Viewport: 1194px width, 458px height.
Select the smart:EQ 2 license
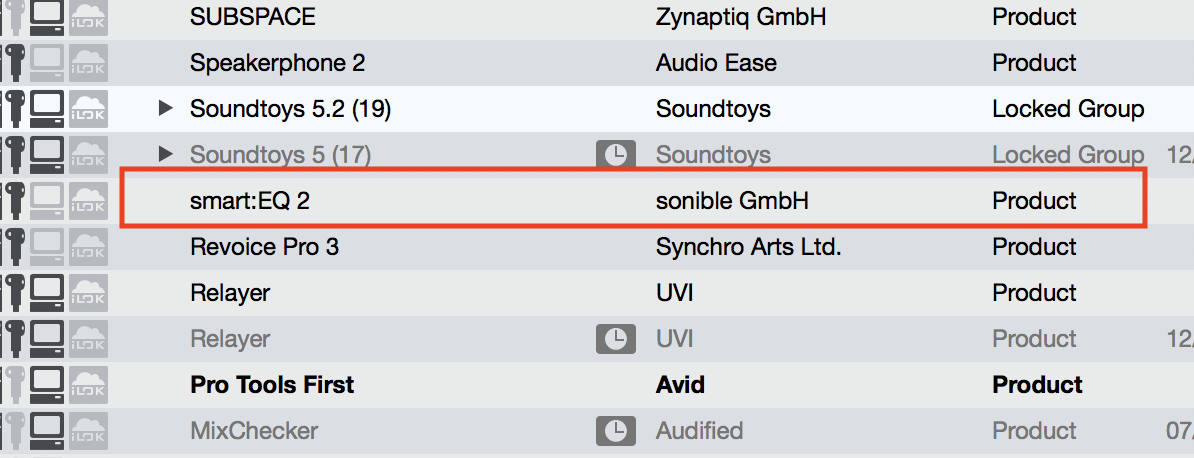250,201
